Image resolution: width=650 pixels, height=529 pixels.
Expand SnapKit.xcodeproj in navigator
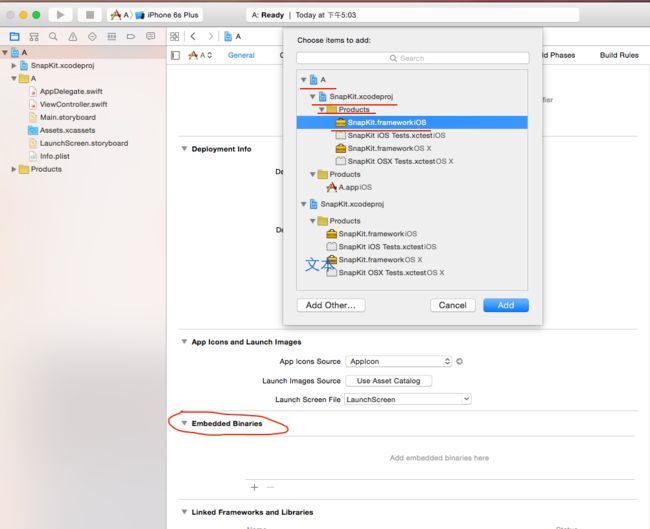[x=14, y=66]
